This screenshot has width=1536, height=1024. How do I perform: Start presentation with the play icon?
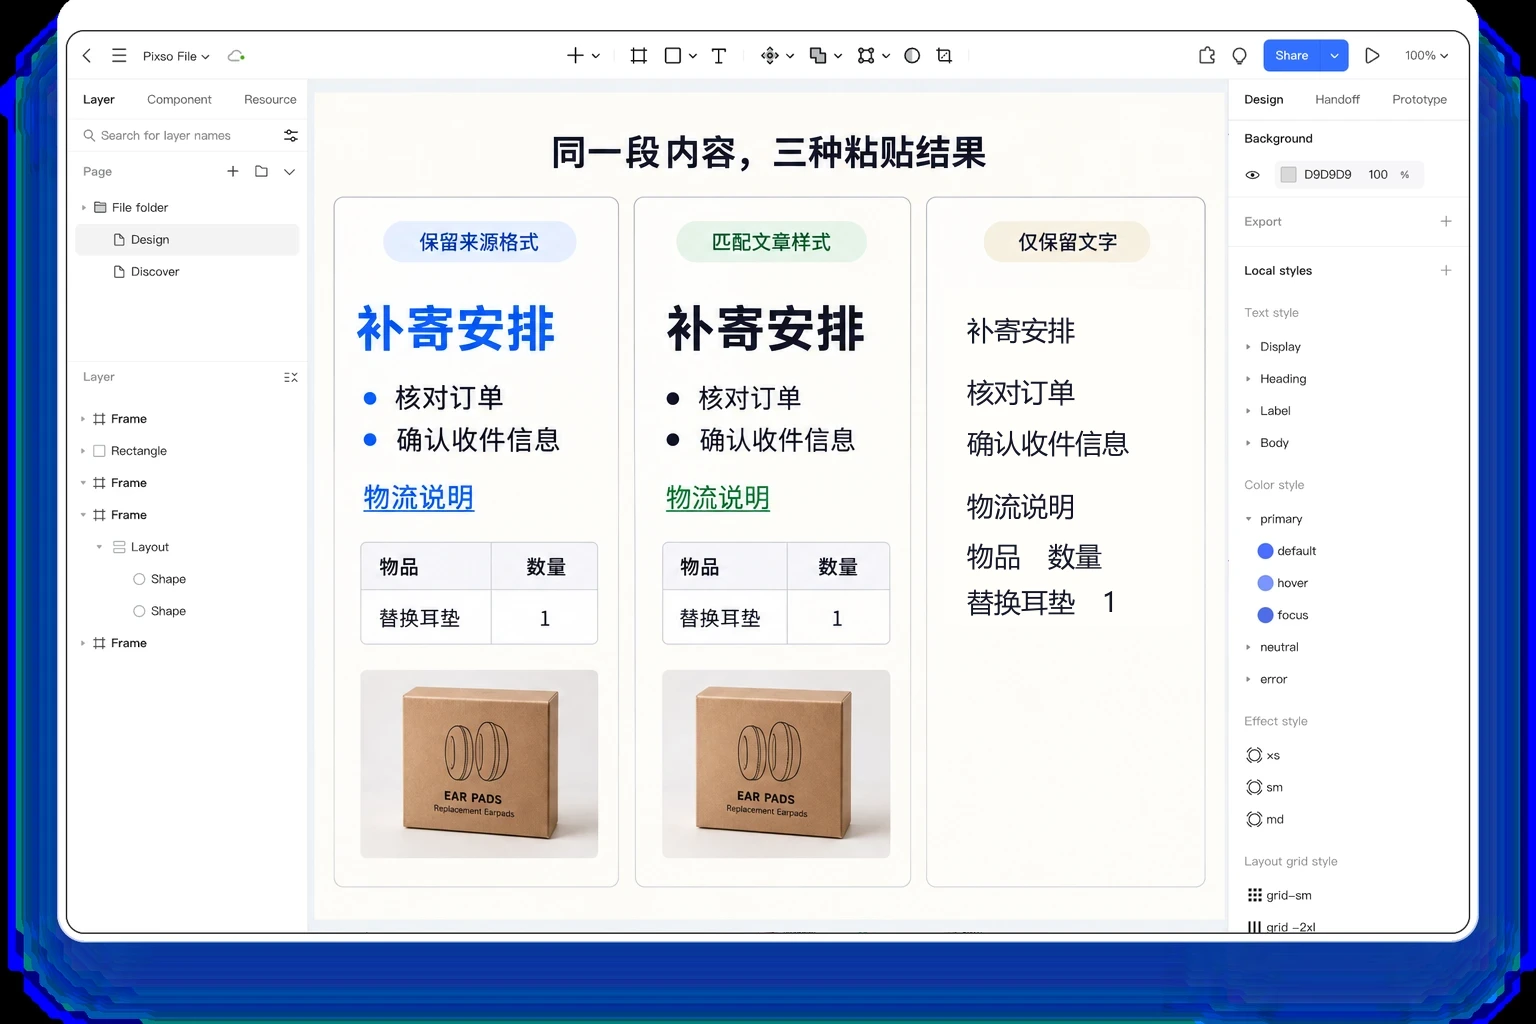[1372, 56]
